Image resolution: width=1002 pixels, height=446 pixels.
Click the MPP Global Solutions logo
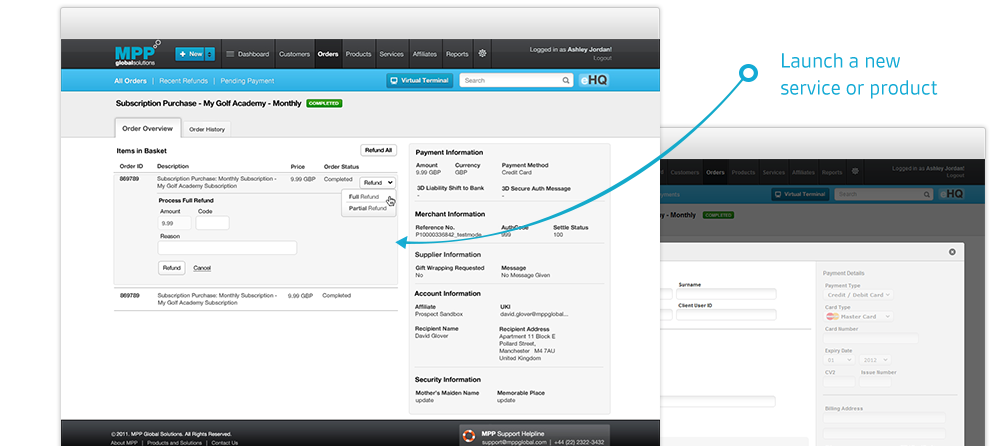pyautogui.click(x=137, y=54)
